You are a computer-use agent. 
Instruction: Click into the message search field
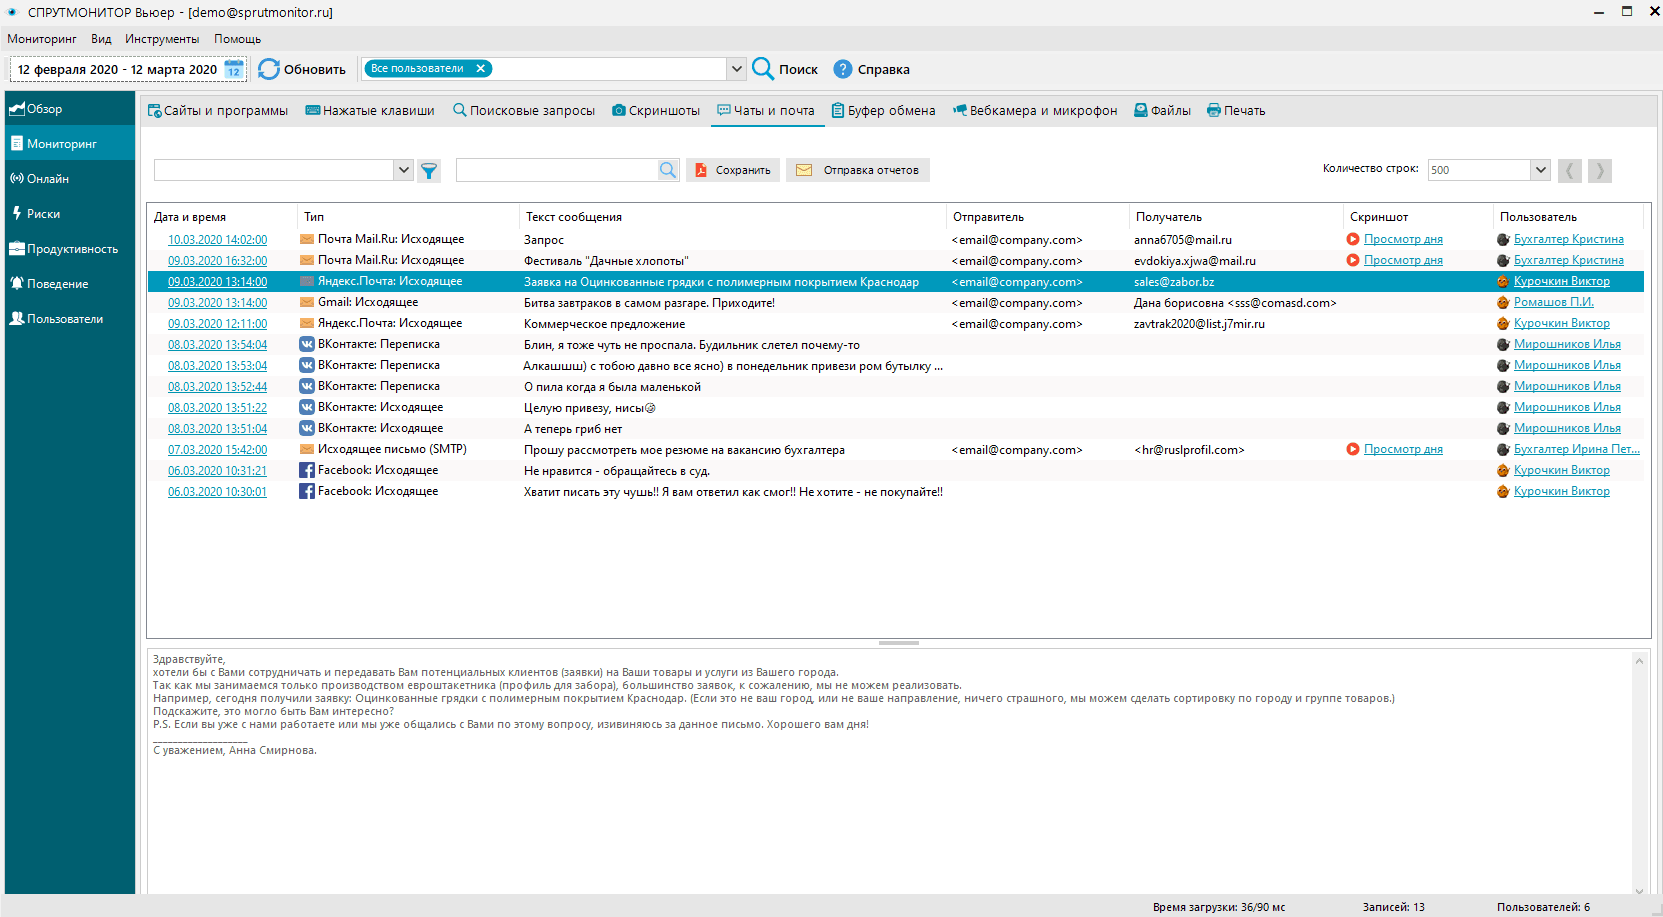[557, 170]
